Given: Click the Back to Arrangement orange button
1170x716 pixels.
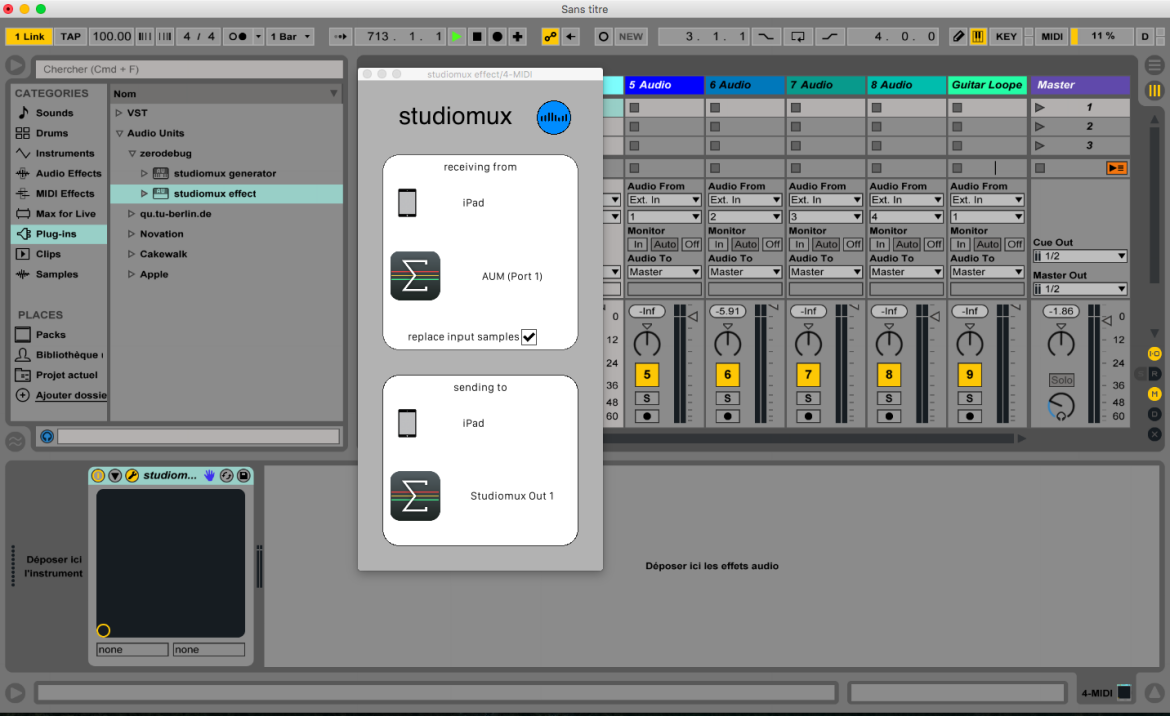Looking at the screenshot, I should pyautogui.click(x=1116, y=168).
